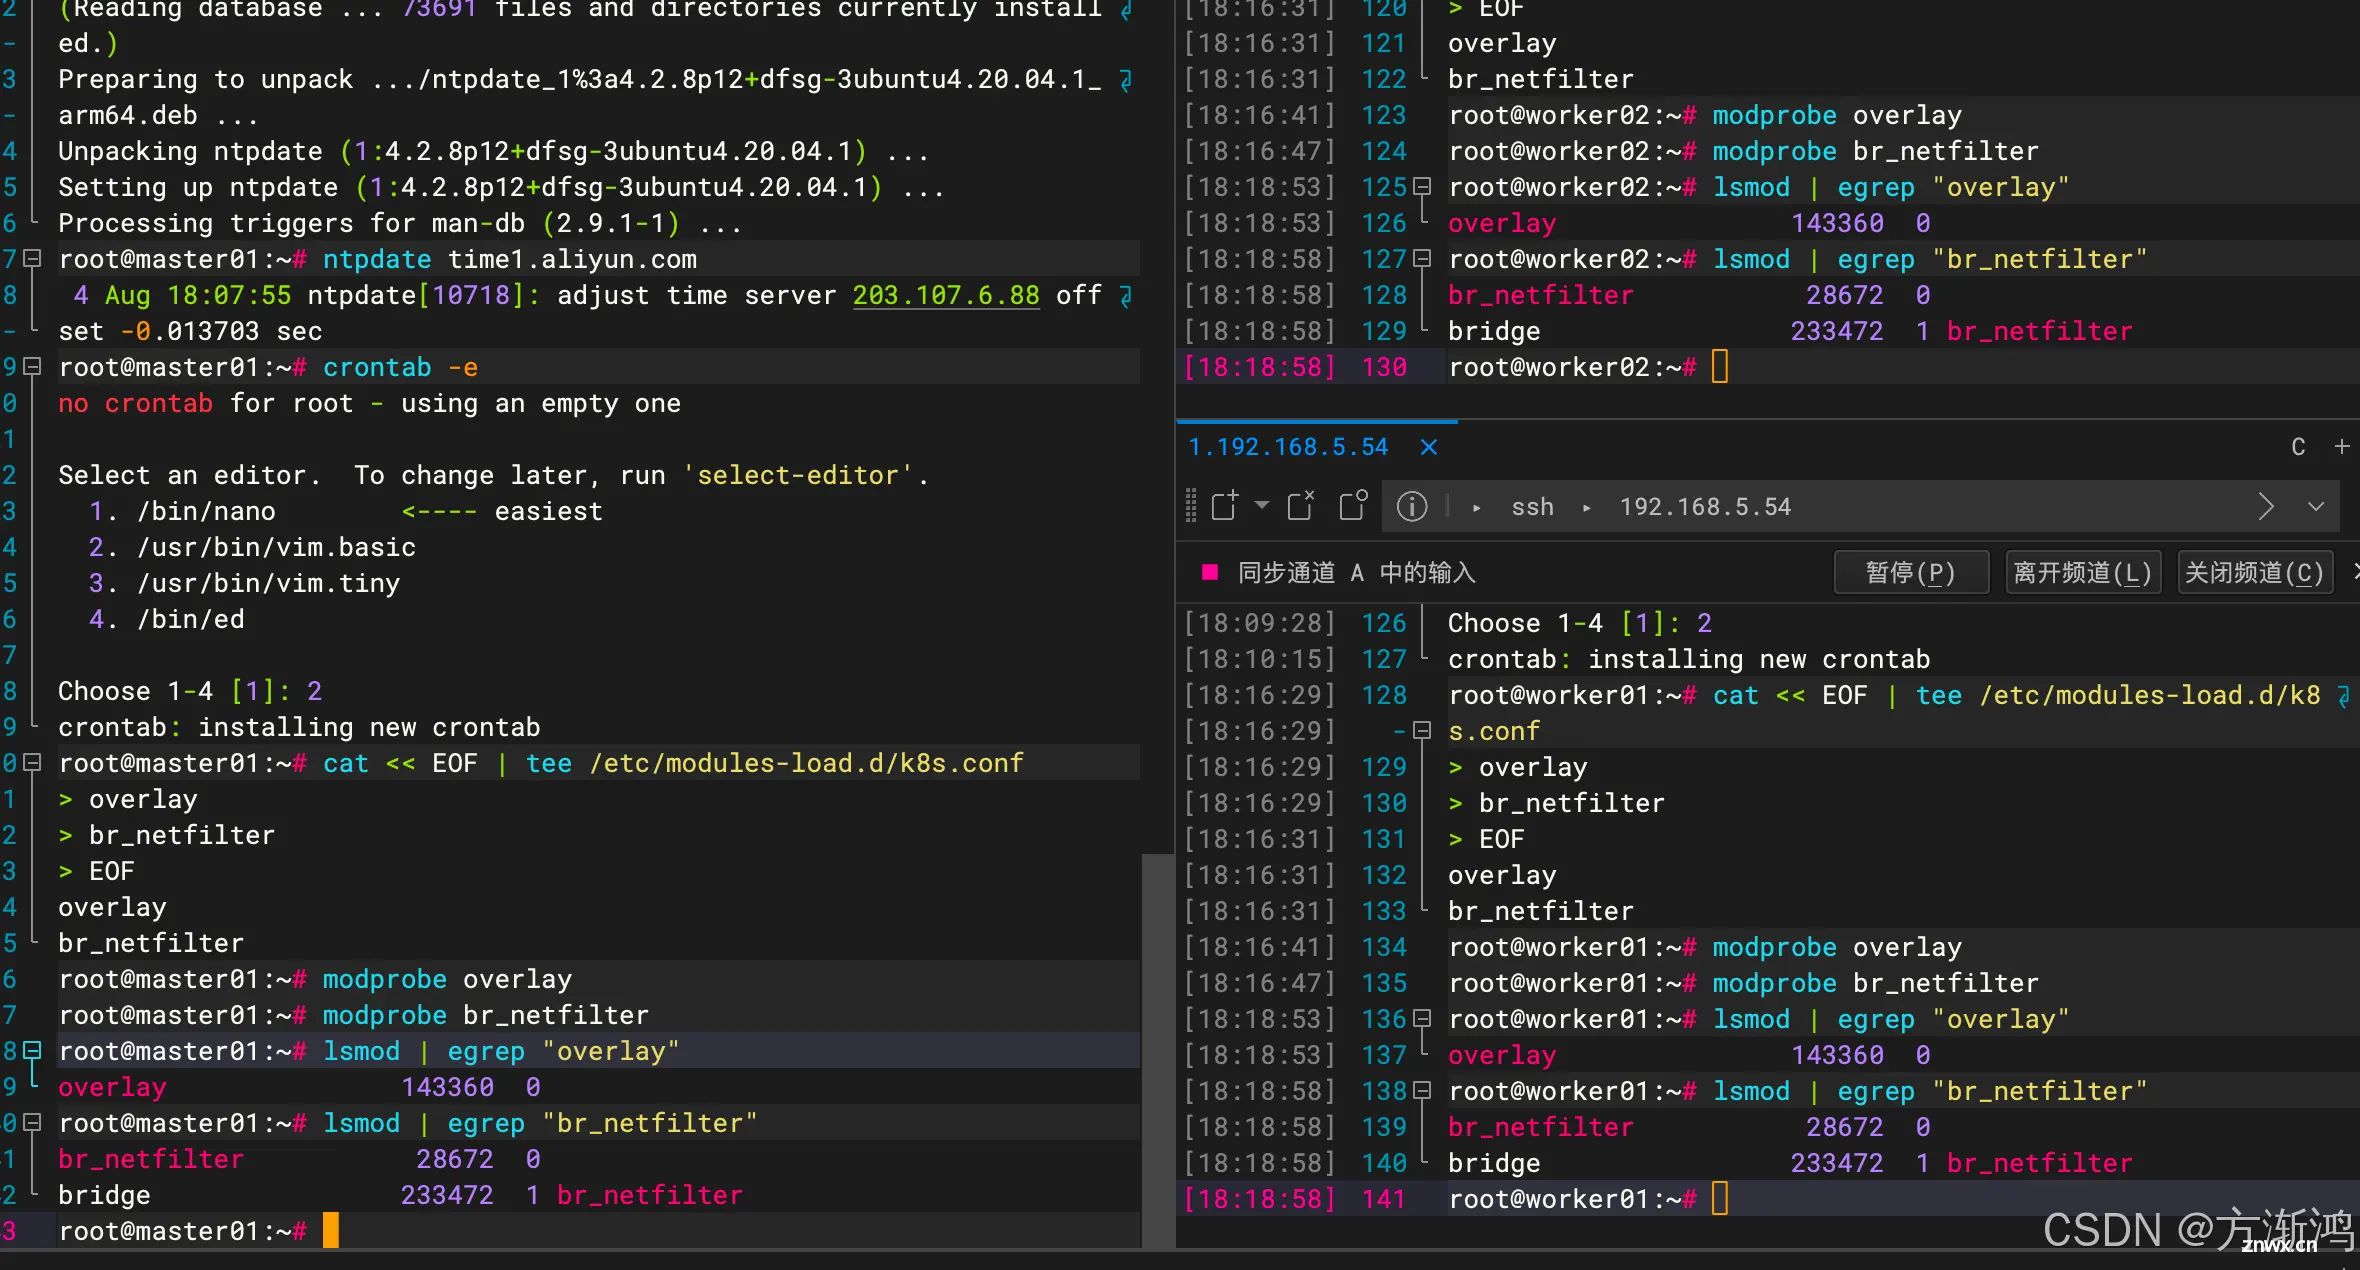
Task: Collapse master01 lsmod egrep "br_netfilter" block
Action: tap(32, 1123)
